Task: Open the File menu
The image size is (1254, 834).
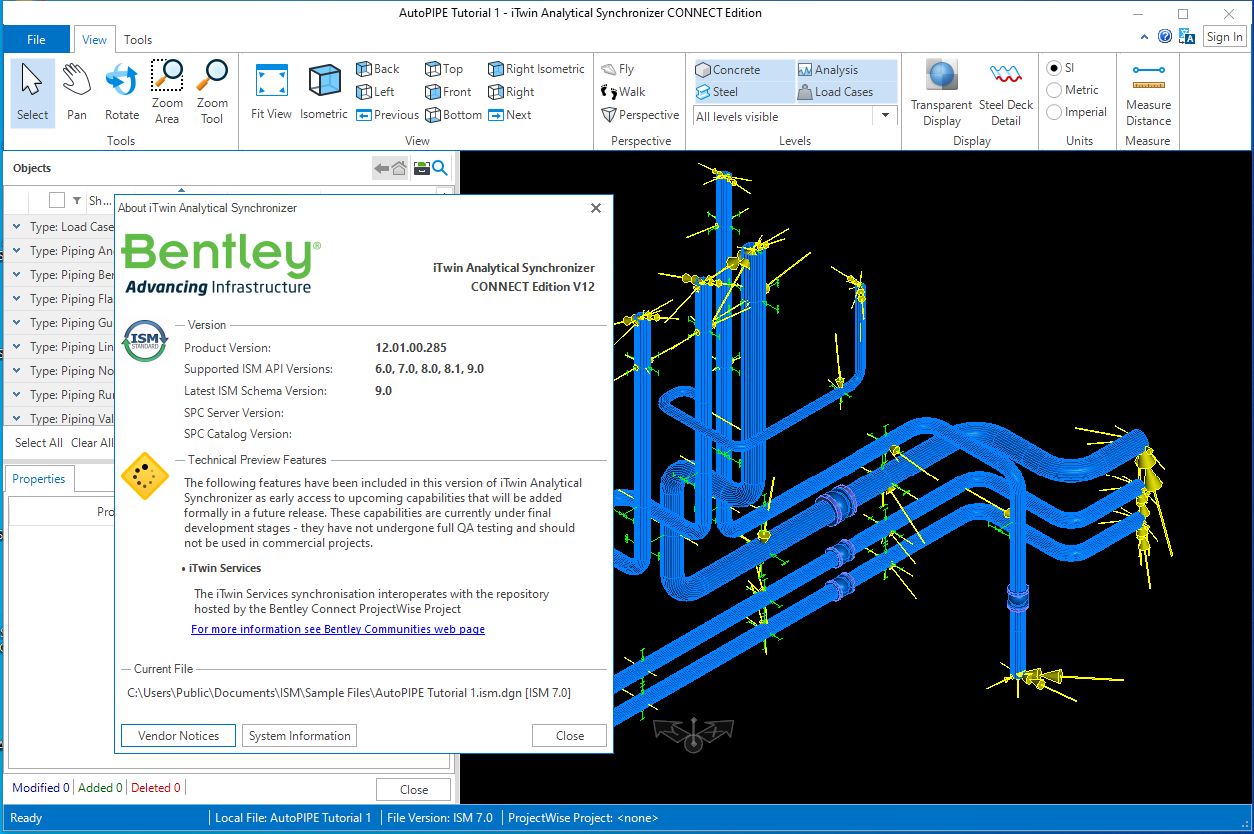Action: pos(36,40)
